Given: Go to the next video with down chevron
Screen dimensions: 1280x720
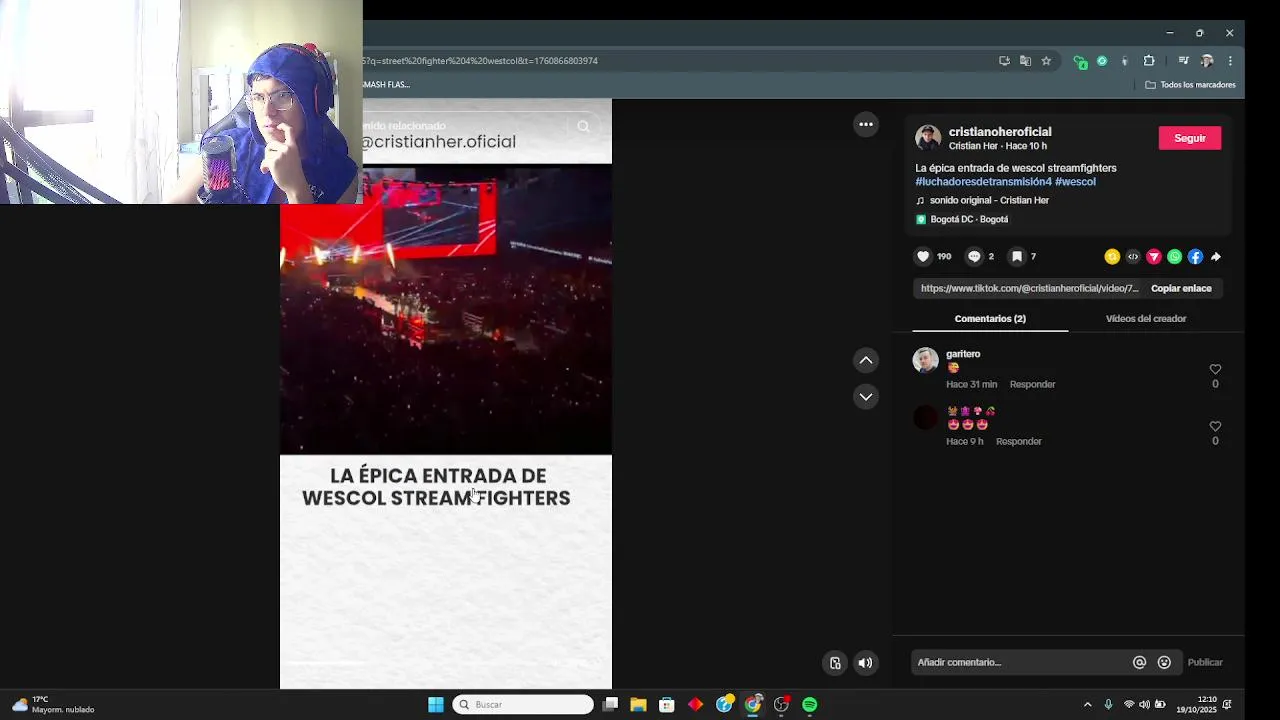Looking at the screenshot, I should pyautogui.click(x=866, y=397).
